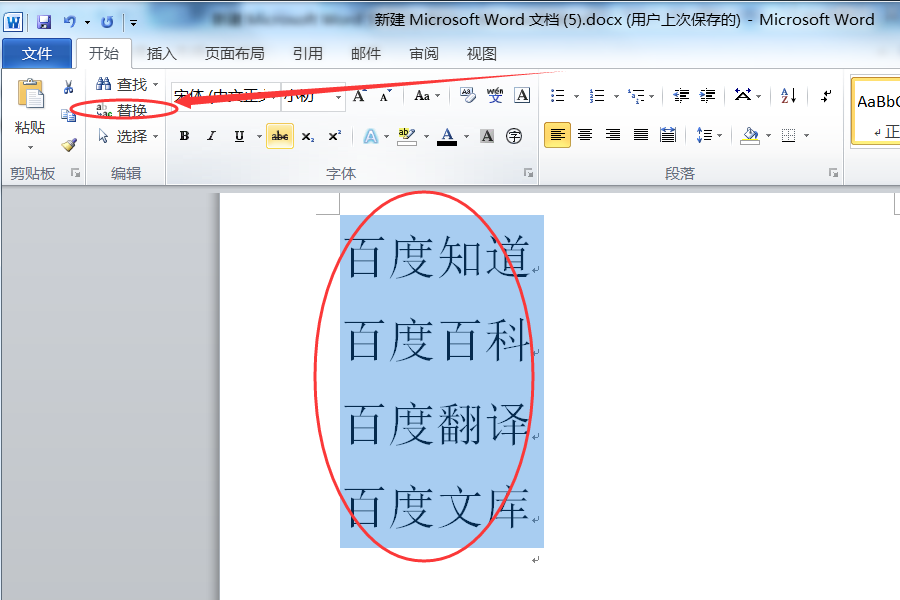Open Text Effects glowing A
The height and width of the screenshot is (600, 900).
coord(371,137)
